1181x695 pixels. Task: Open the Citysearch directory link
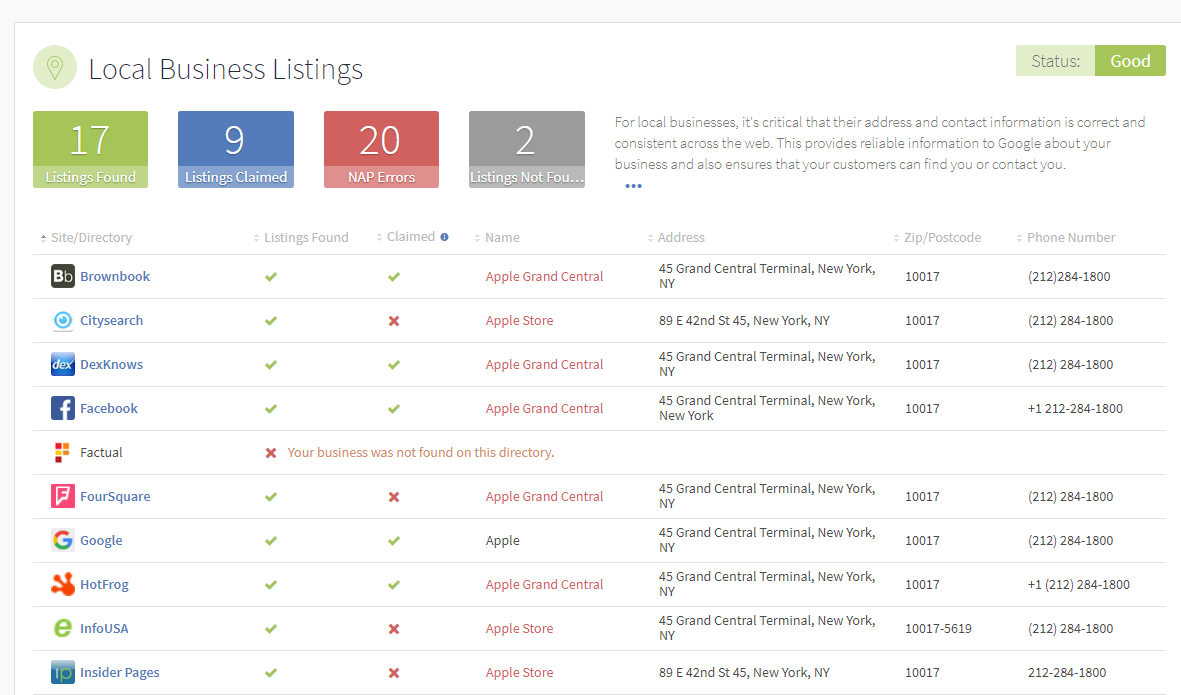pos(111,320)
